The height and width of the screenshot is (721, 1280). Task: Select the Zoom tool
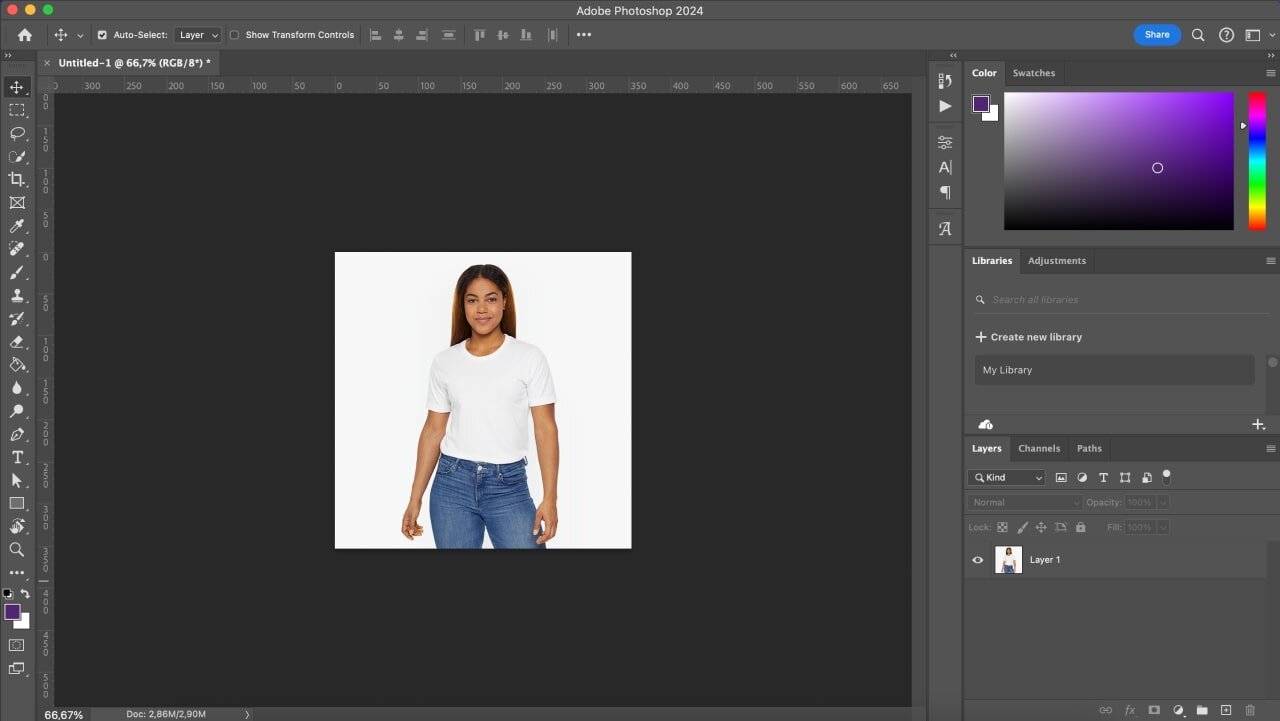(x=17, y=549)
